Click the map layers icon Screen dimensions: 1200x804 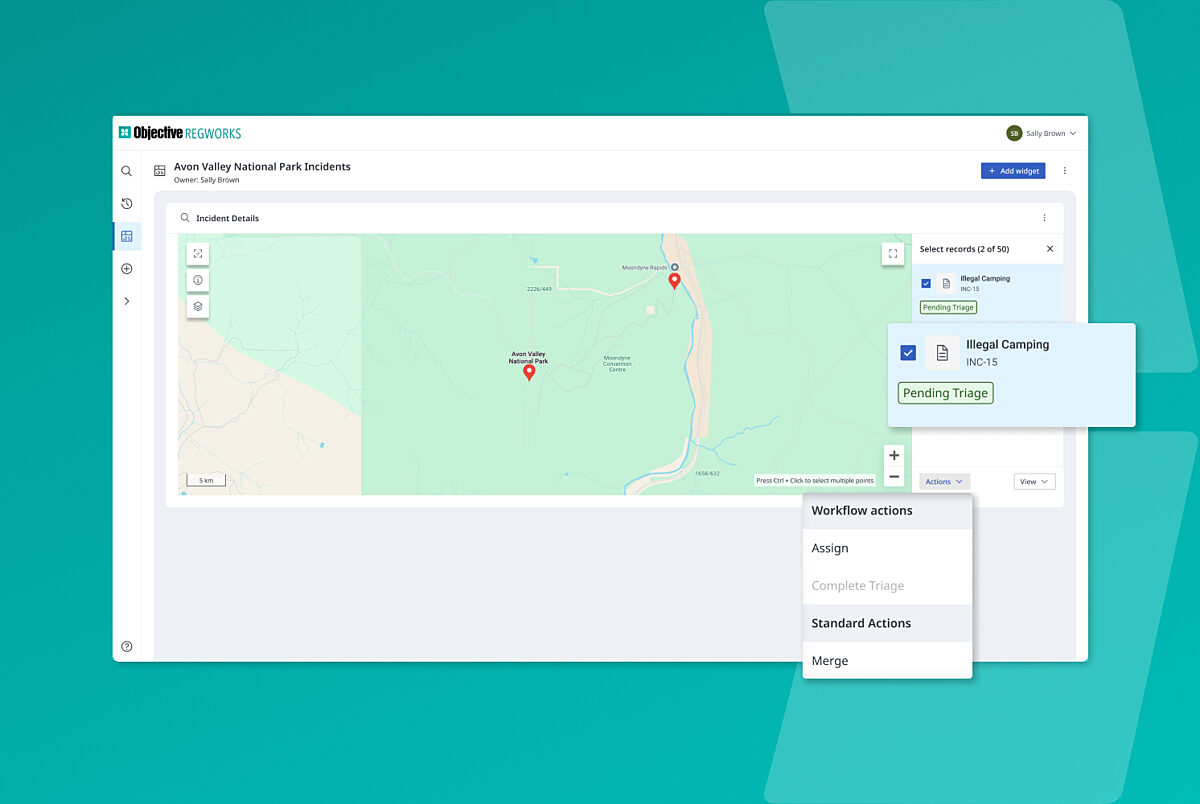[x=198, y=307]
